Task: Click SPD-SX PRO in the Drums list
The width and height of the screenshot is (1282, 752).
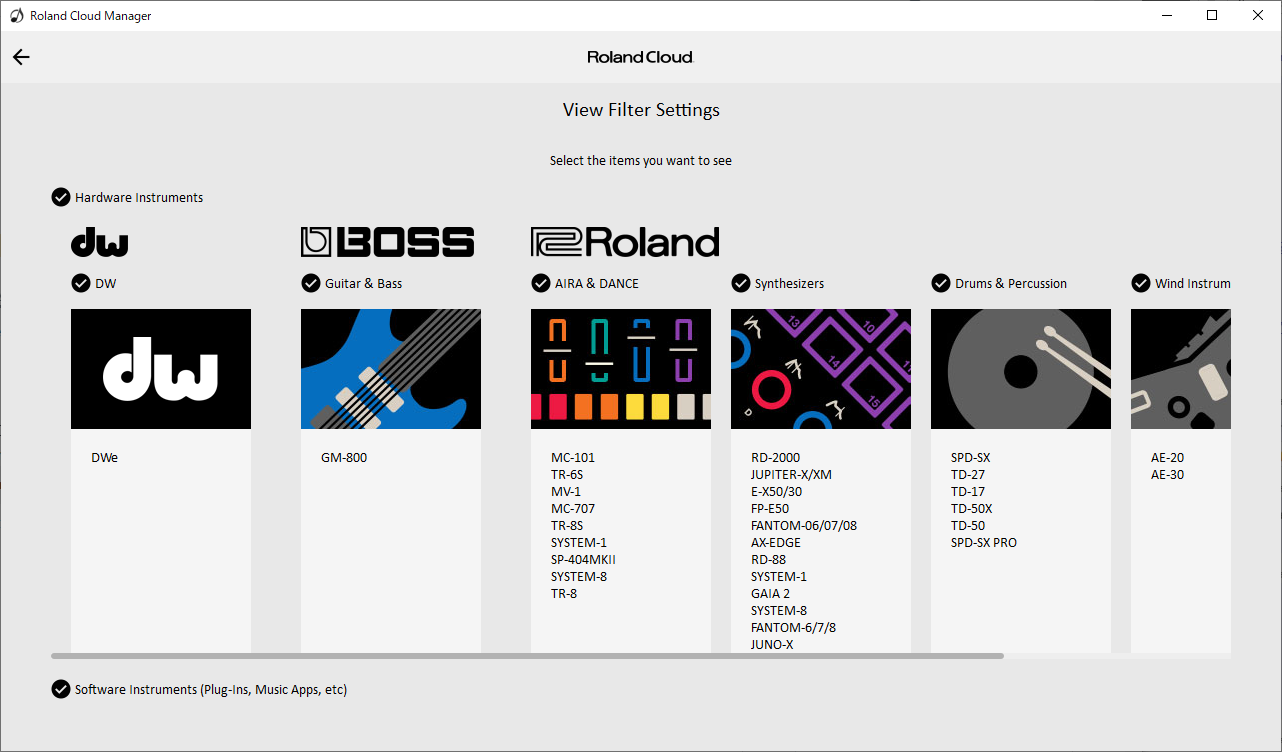Action: pyautogui.click(x=984, y=543)
